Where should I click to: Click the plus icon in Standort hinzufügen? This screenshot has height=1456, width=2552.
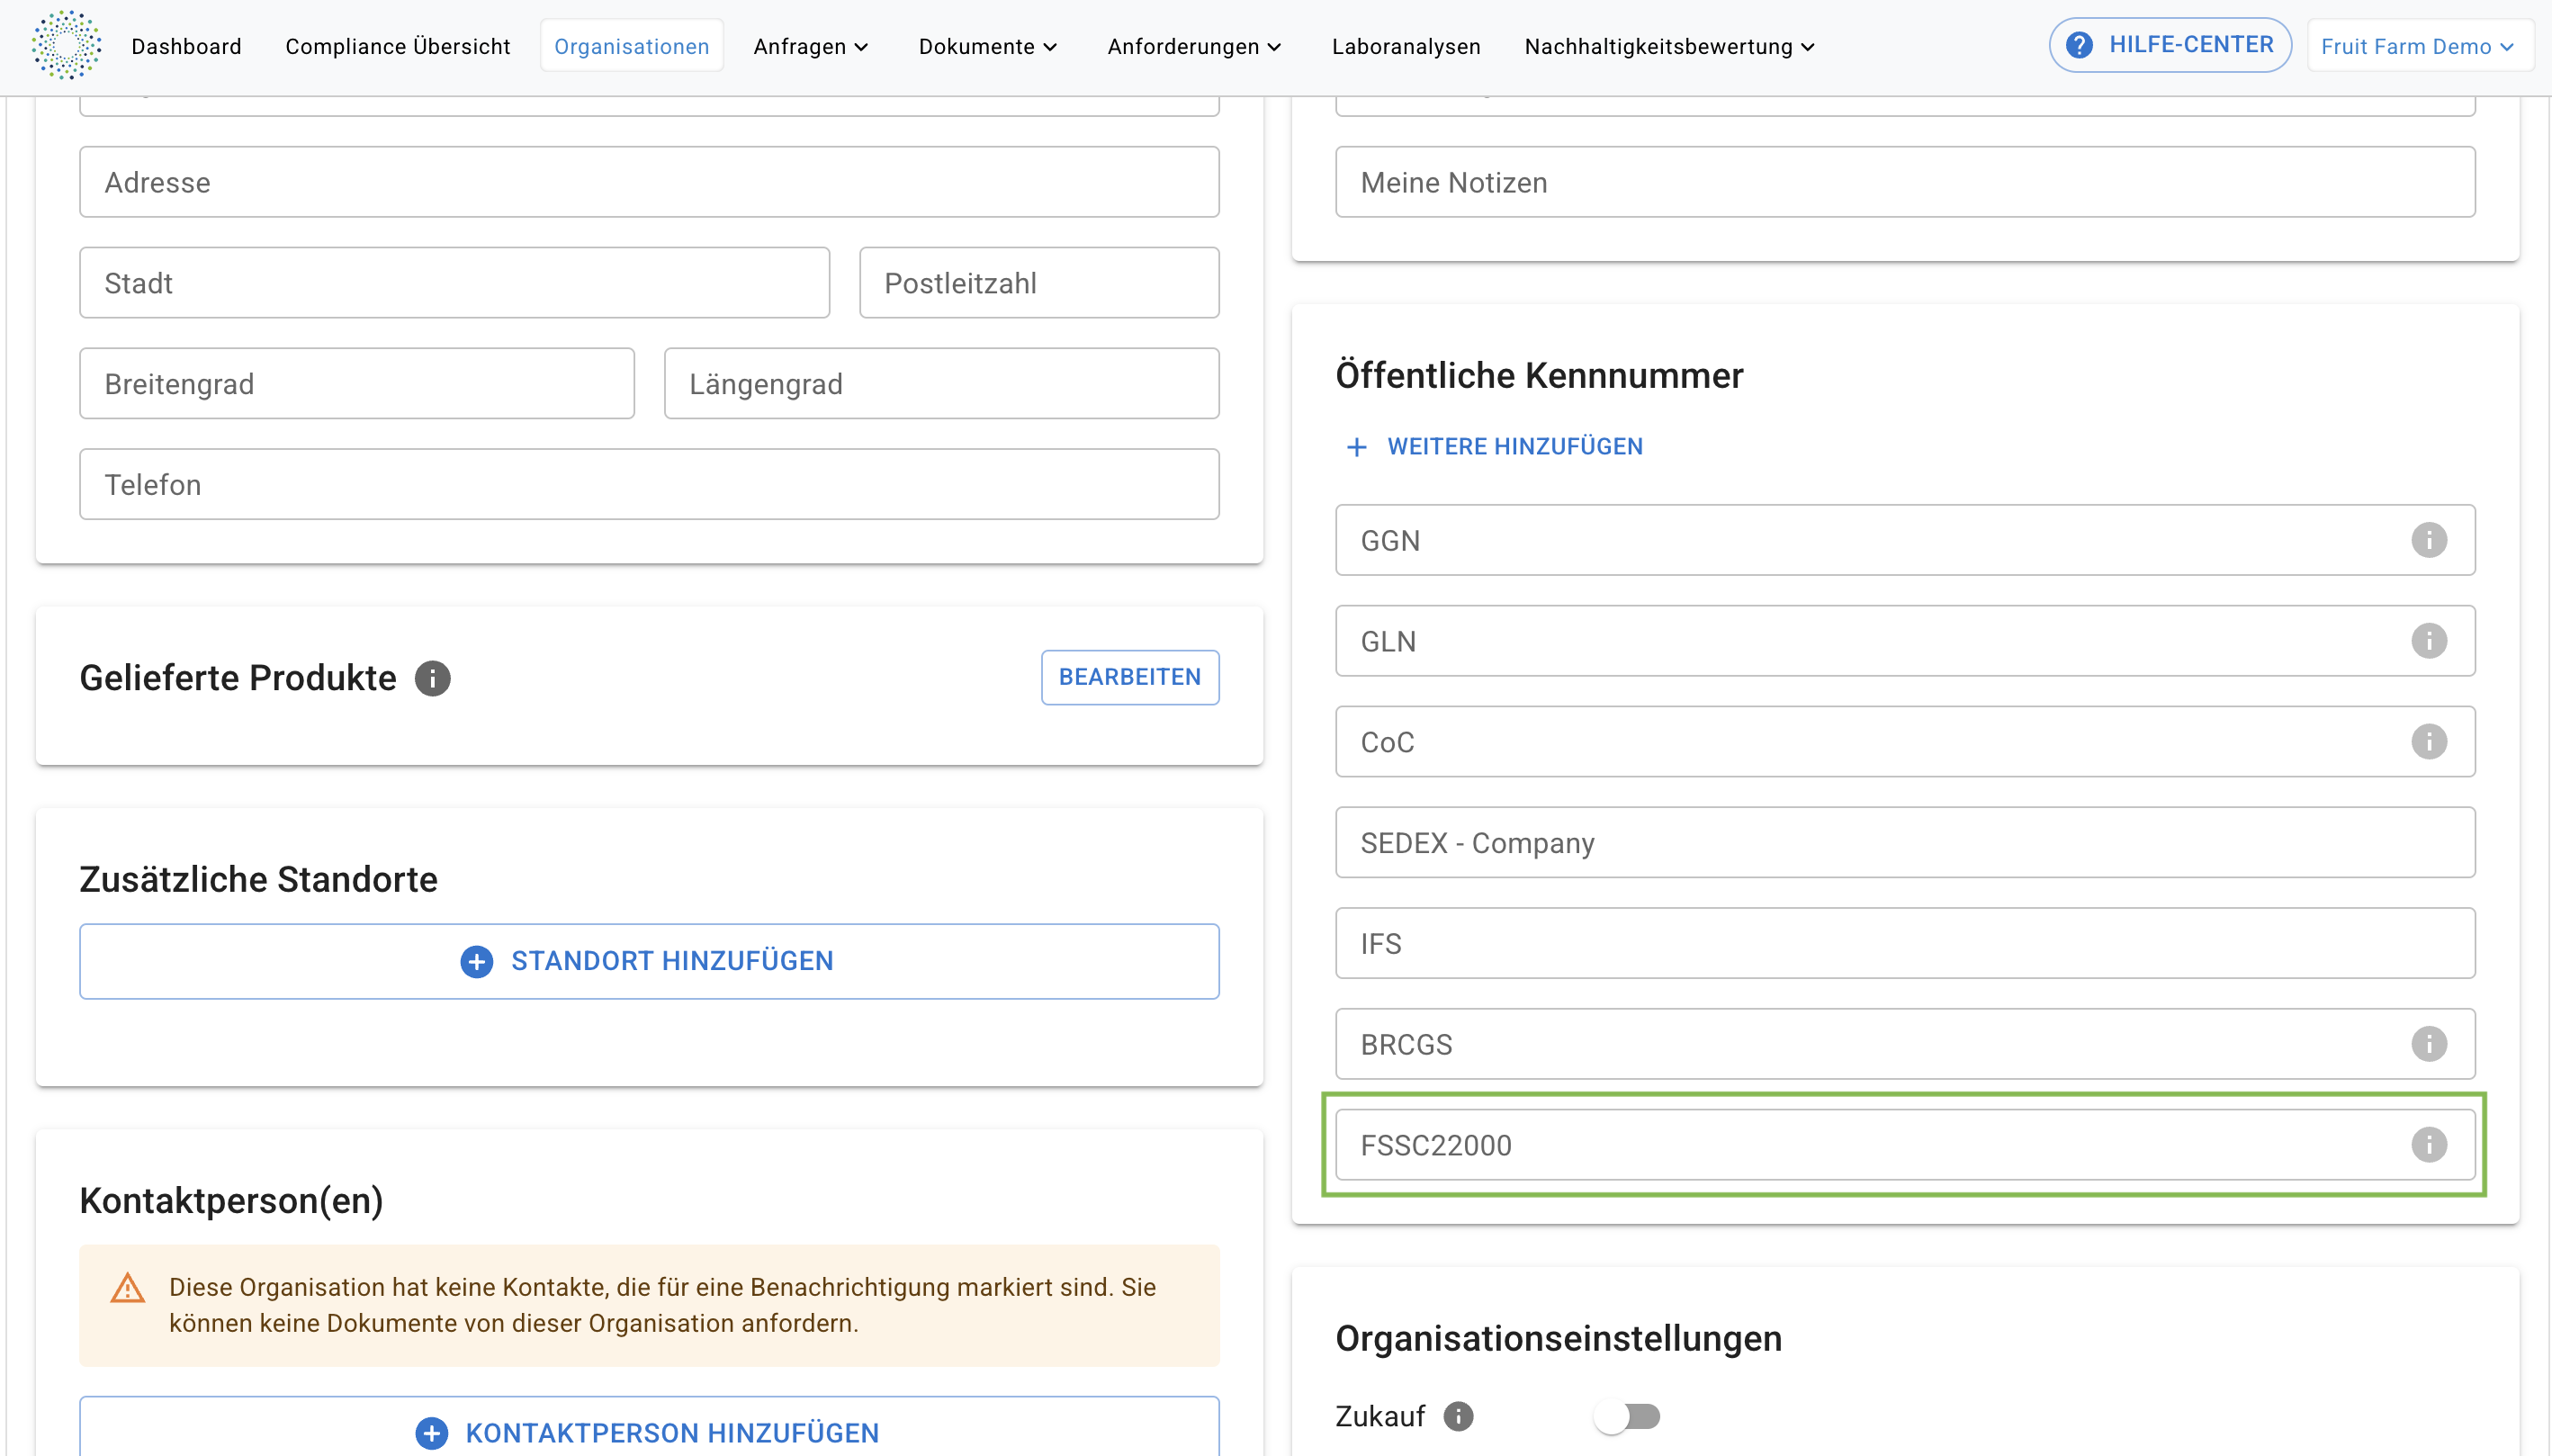point(476,961)
